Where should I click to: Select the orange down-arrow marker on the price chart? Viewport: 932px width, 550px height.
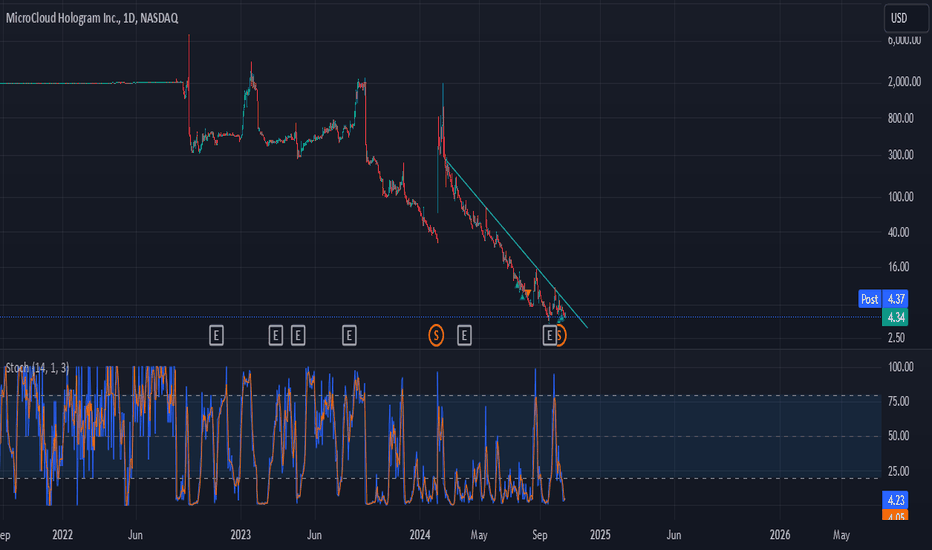527,293
